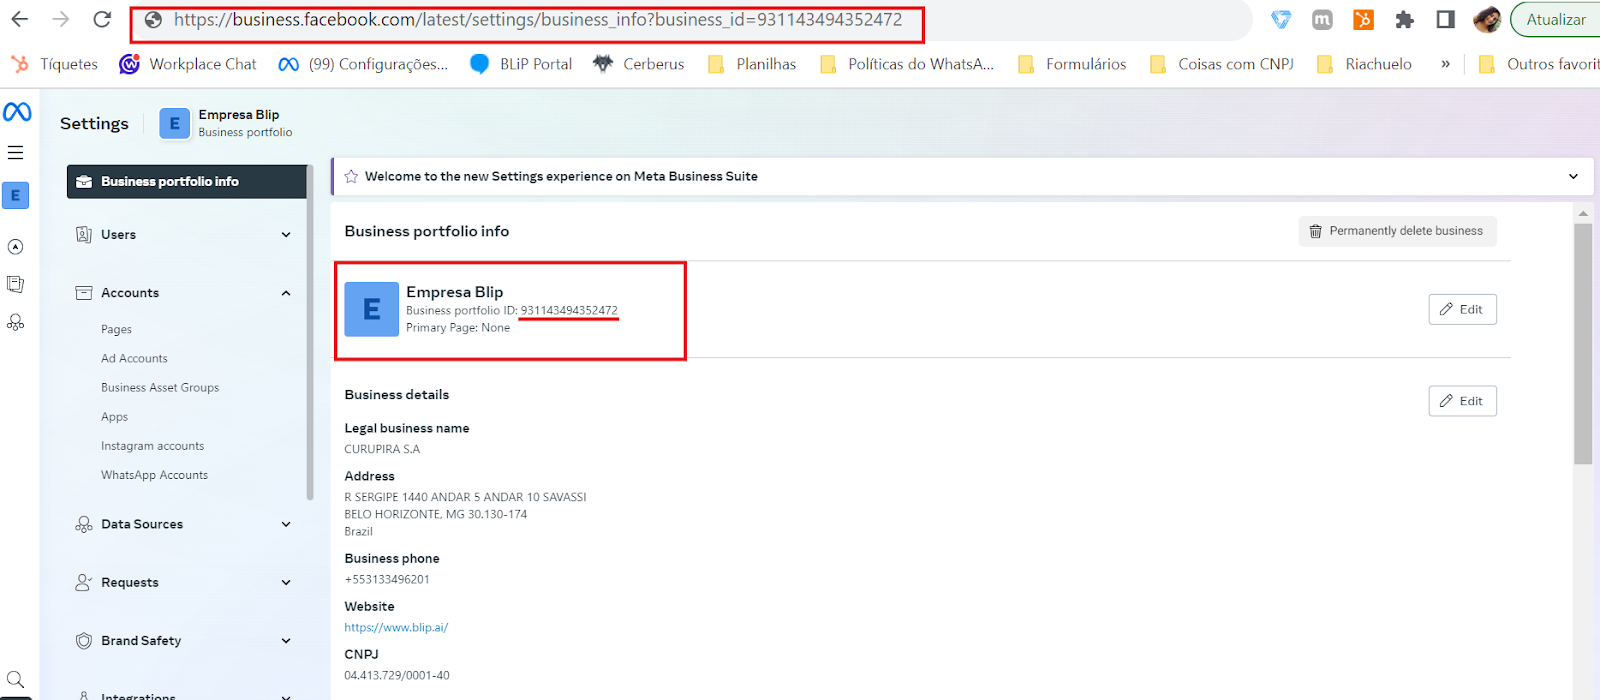Click Permanently delete business button
Image resolution: width=1600 pixels, height=700 pixels.
(1397, 231)
